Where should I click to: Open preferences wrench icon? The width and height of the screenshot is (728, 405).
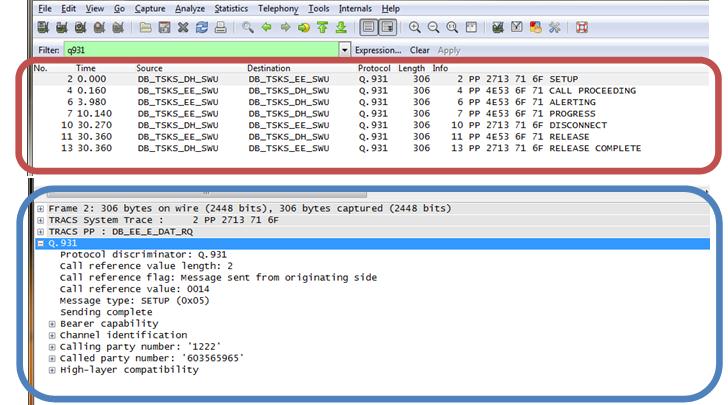pos(554,27)
